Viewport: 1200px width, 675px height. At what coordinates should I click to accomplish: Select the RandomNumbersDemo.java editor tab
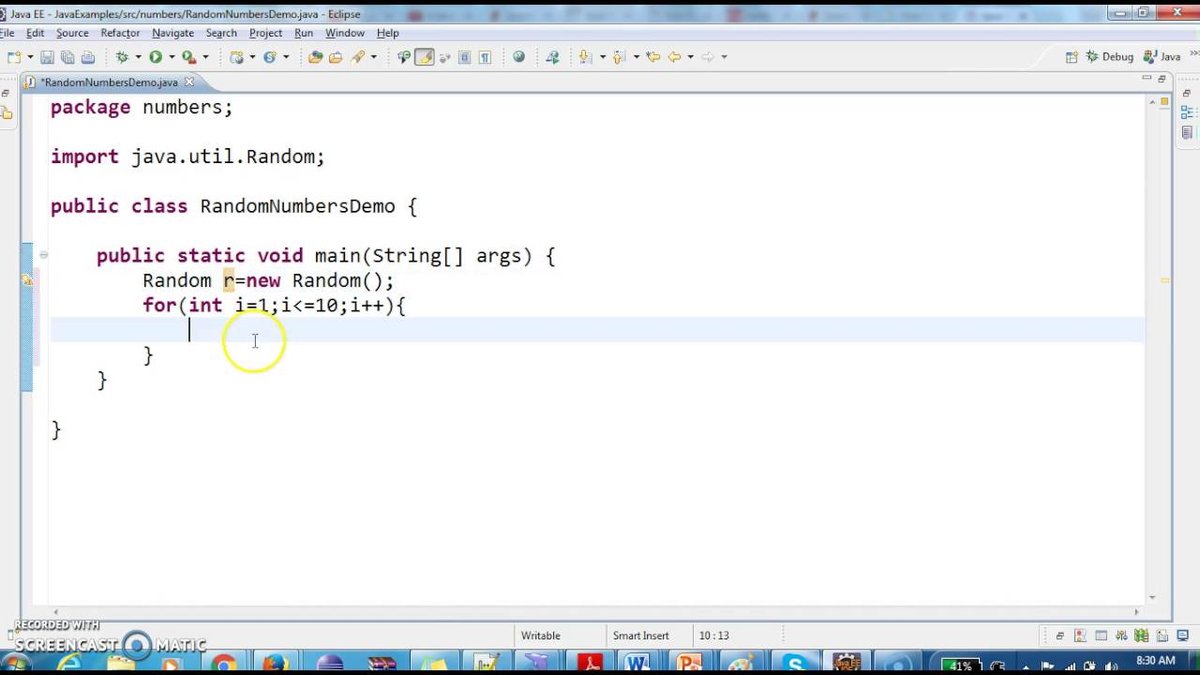[x=110, y=82]
